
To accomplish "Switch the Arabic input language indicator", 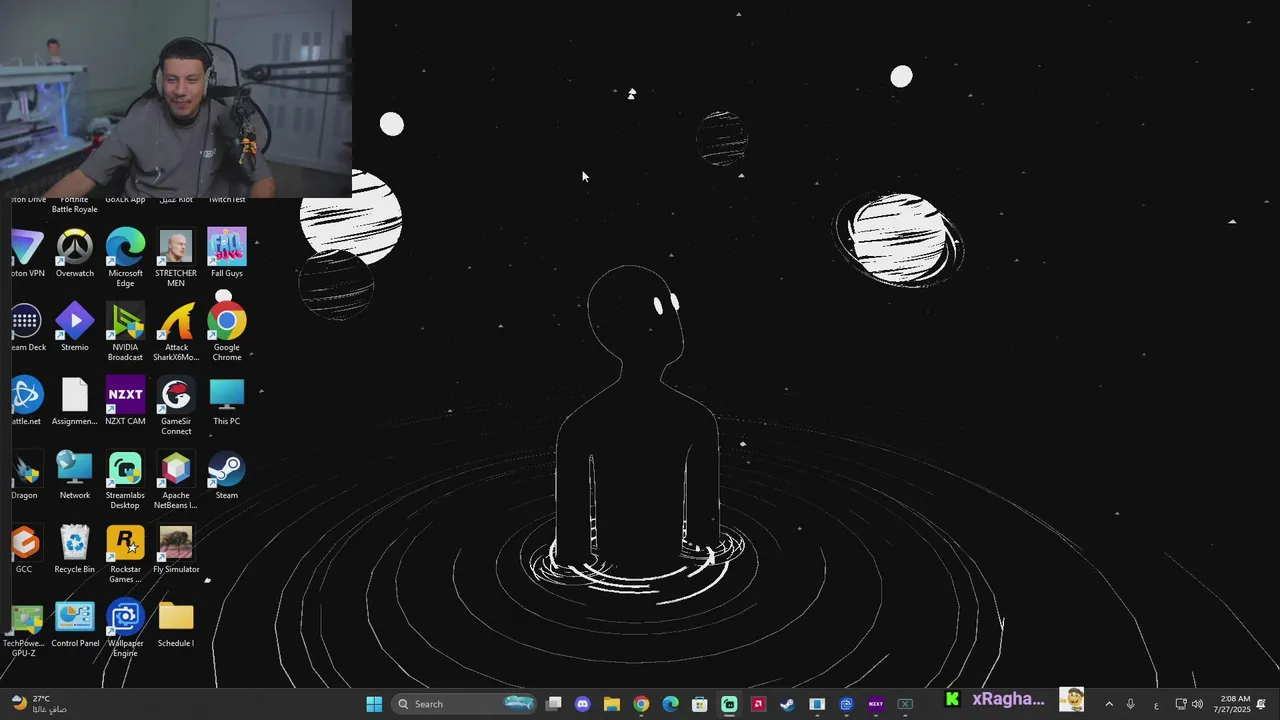I will (1156, 705).
